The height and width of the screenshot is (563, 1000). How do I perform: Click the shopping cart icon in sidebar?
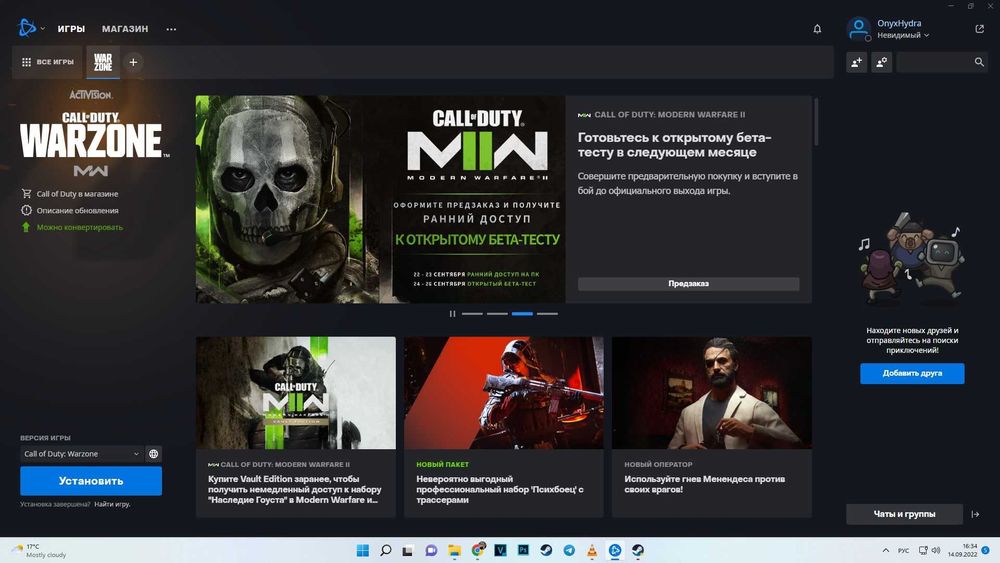26,193
